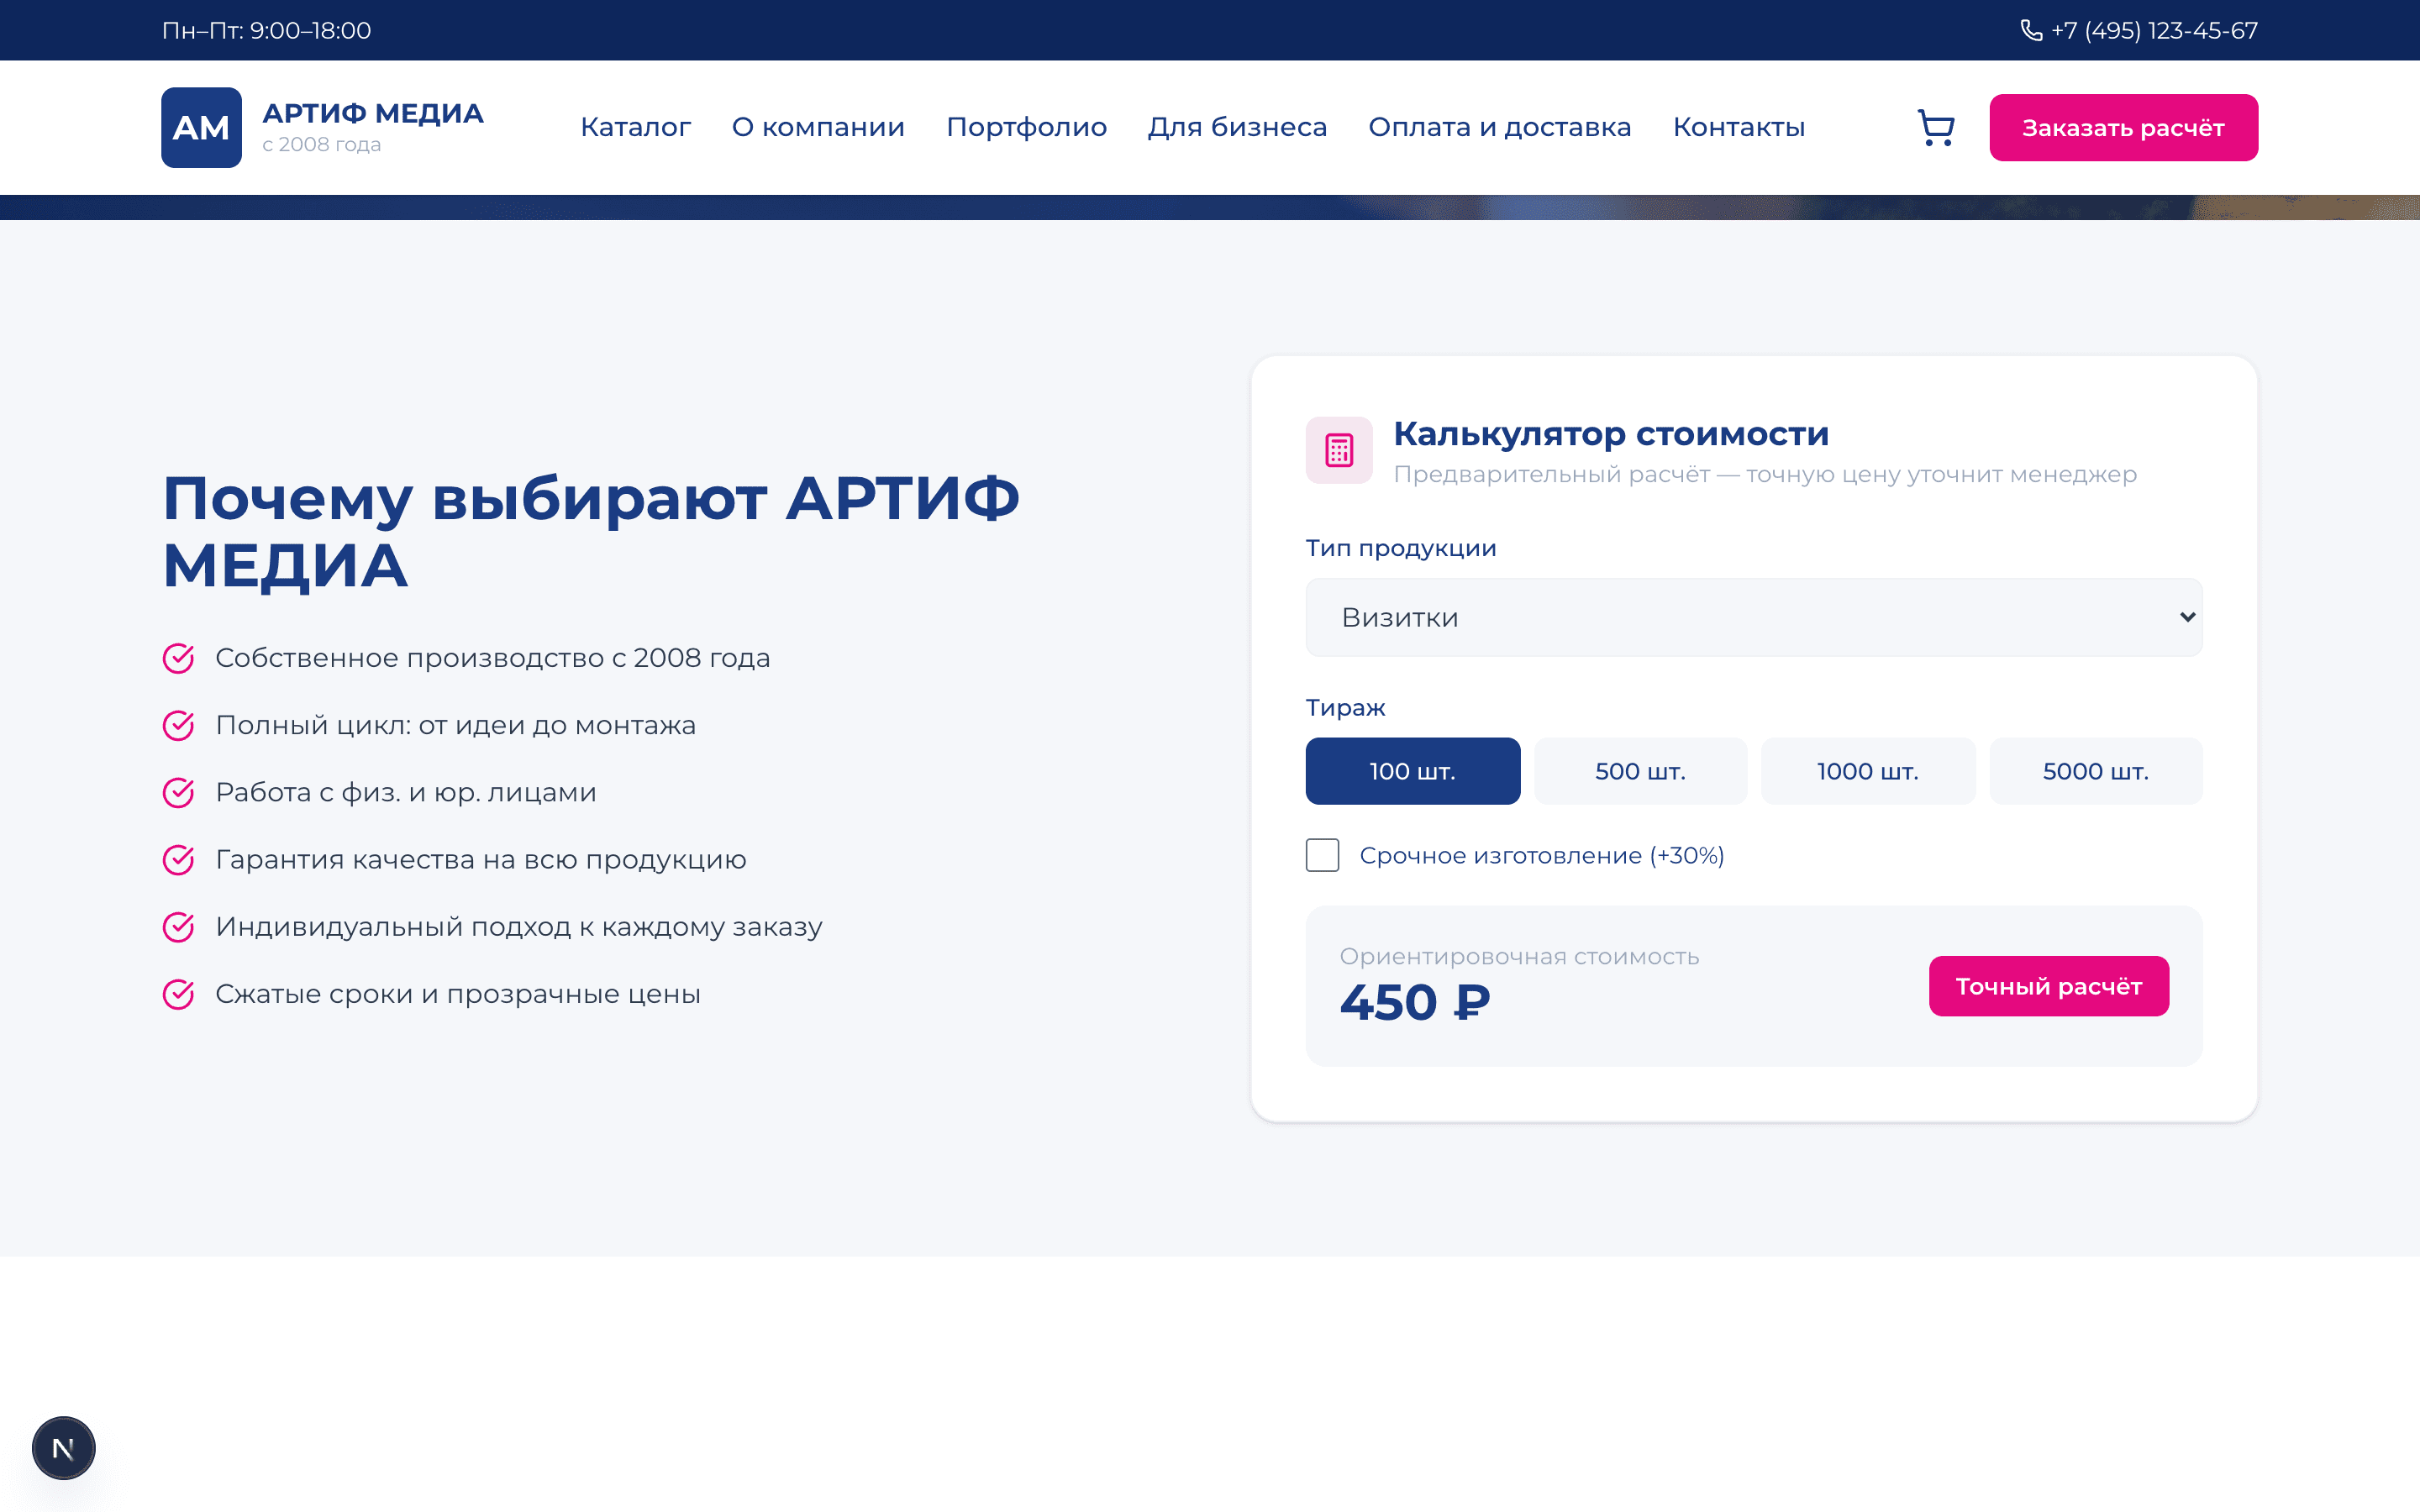Open the Каталог menu item
2420x1512 pixels.
pos(635,127)
